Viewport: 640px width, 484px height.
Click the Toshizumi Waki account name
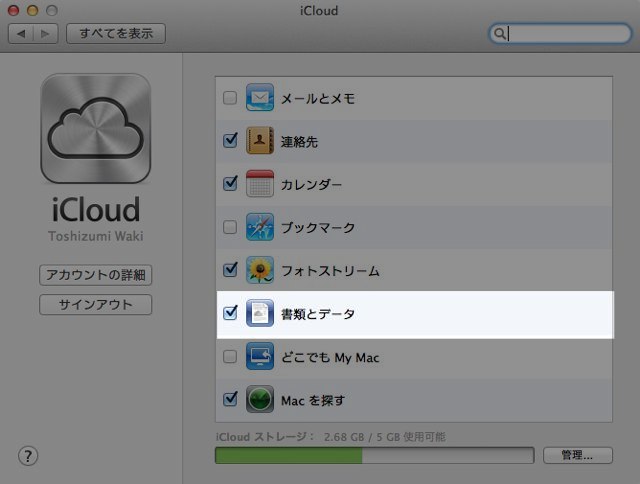[96, 236]
